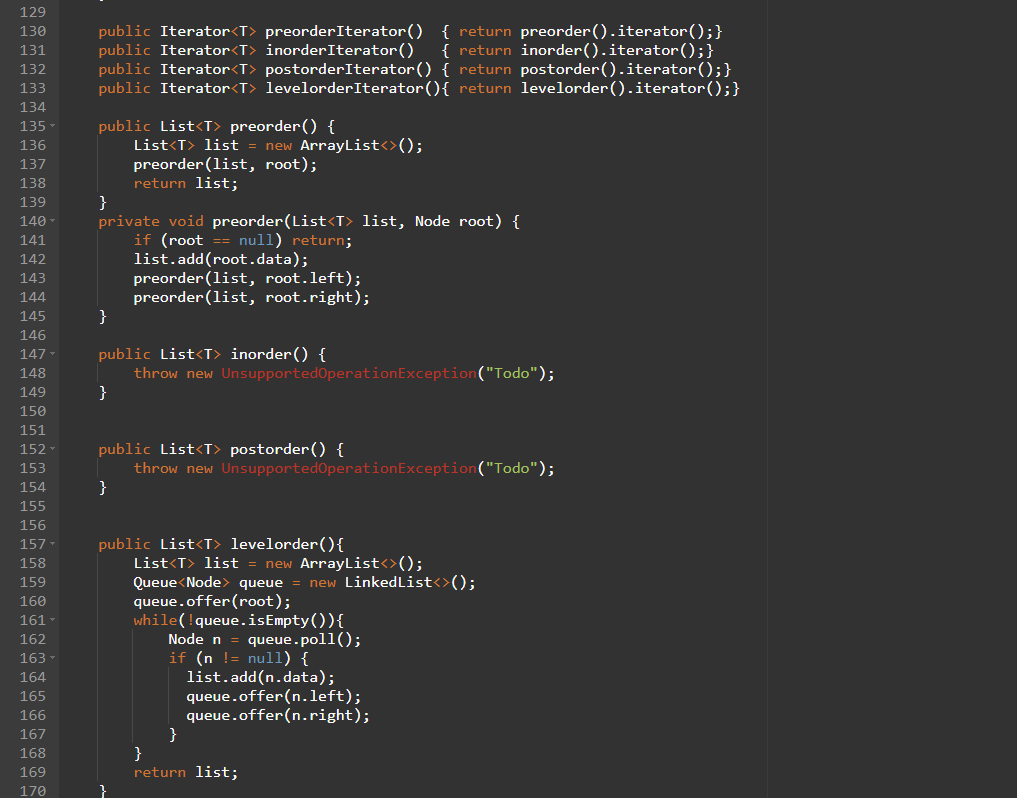Click the null keyword on line 141
The height and width of the screenshot is (798, 1017).
[x=256, y=240]
